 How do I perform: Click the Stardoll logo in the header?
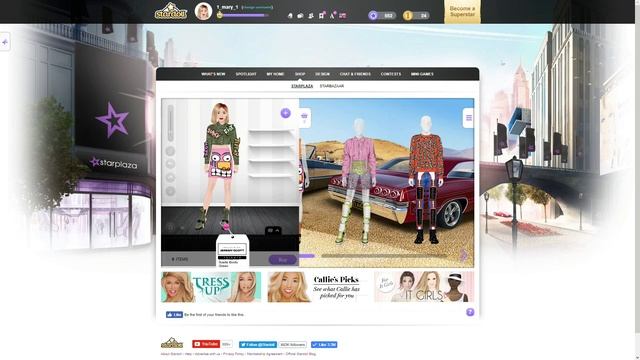[x=171, y=11]
